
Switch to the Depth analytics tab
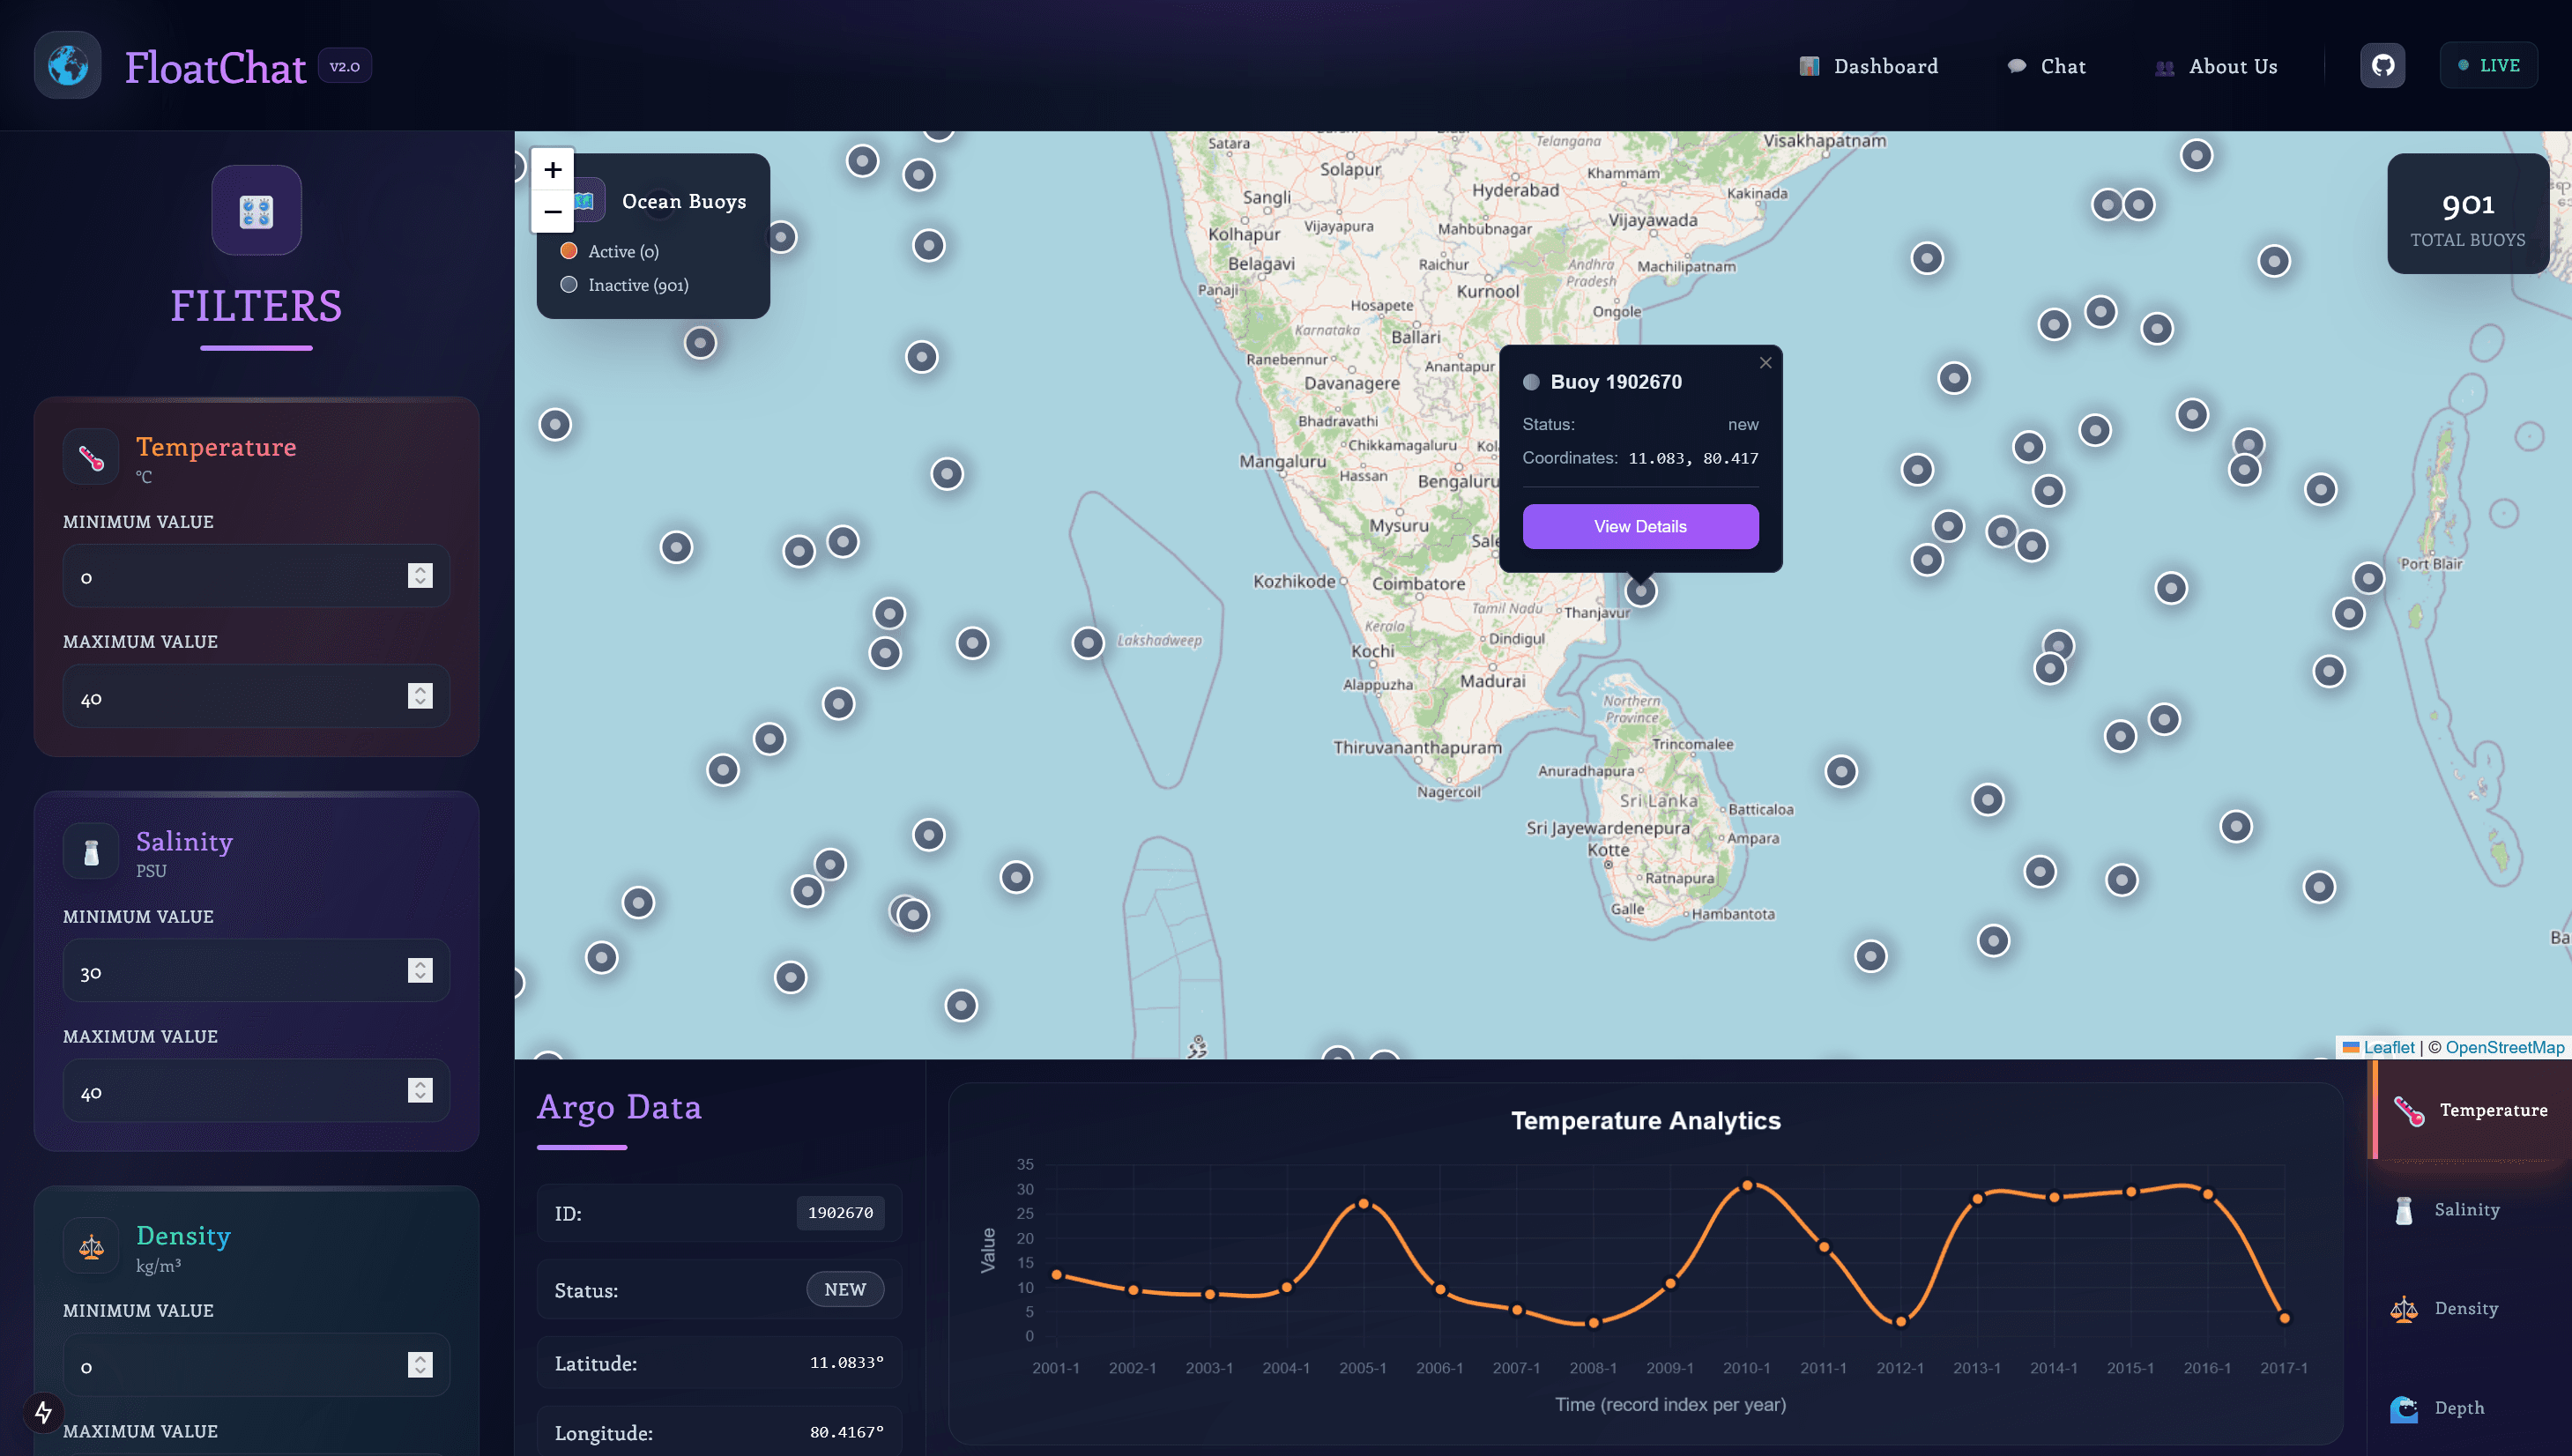tap(2471, 1408)
